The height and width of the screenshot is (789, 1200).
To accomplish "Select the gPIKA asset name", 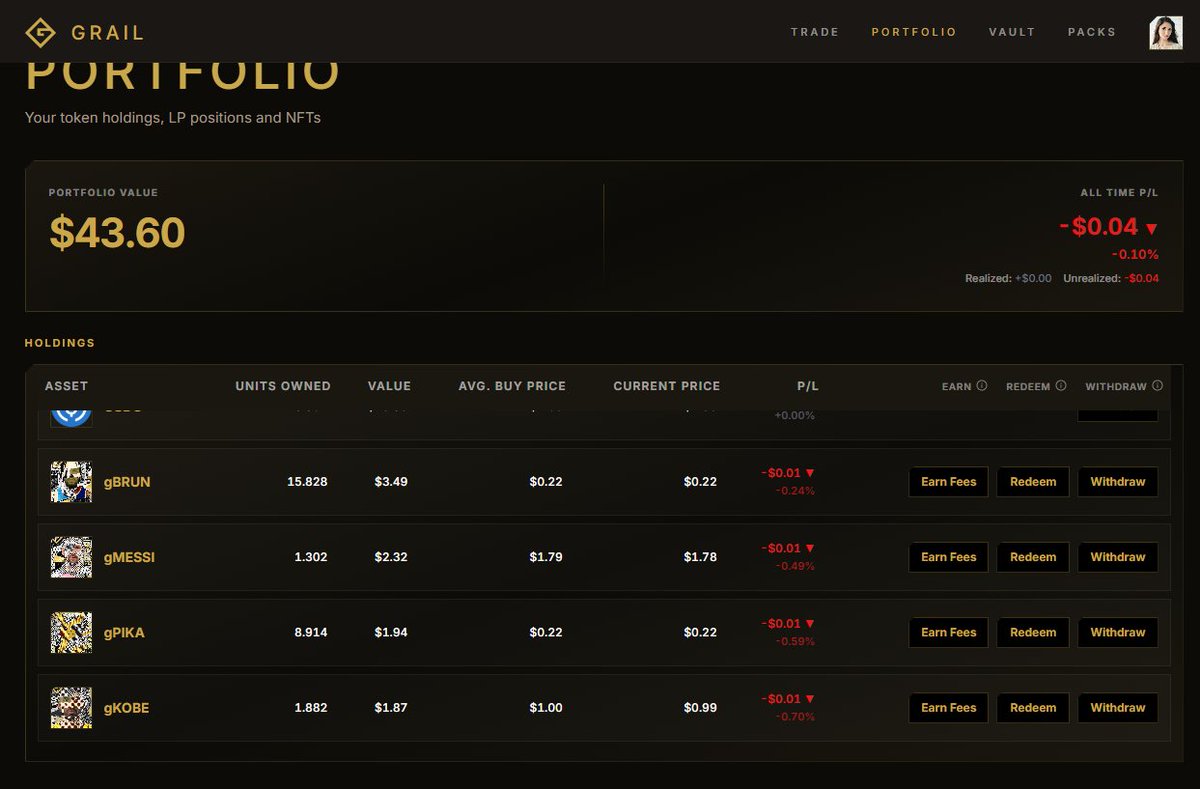I will [124, 633].
